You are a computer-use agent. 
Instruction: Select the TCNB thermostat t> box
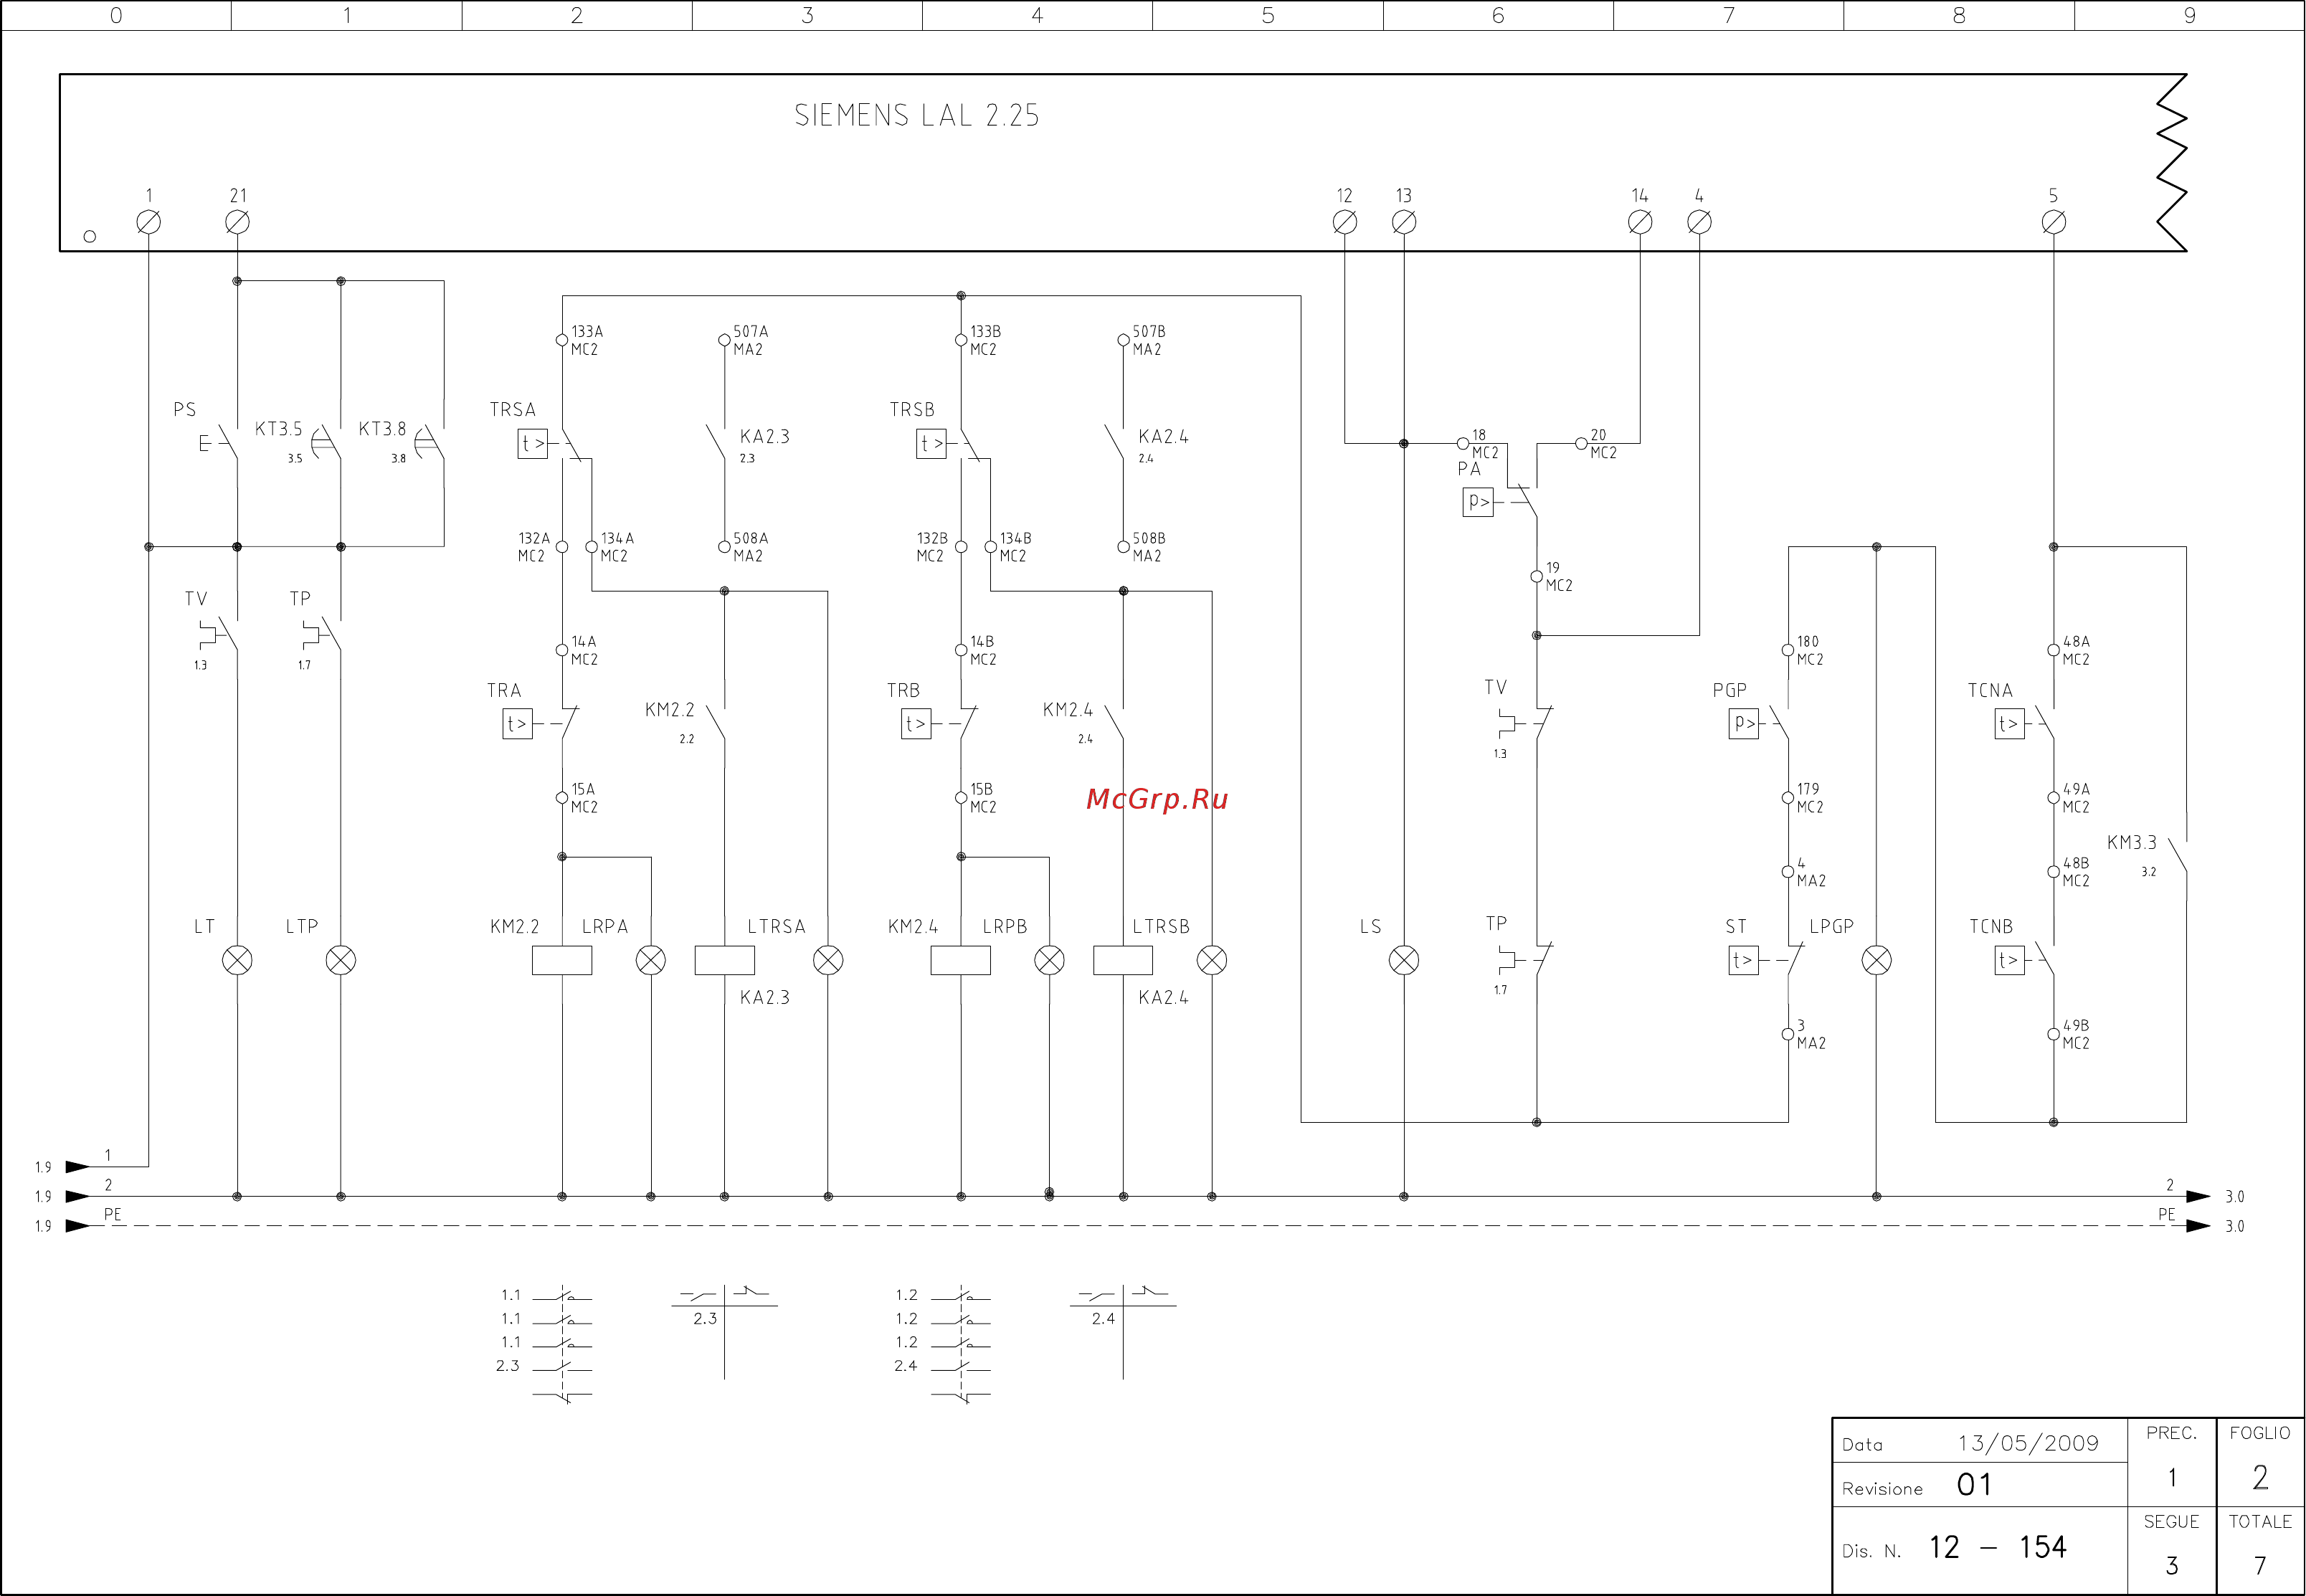point(2010,961)
